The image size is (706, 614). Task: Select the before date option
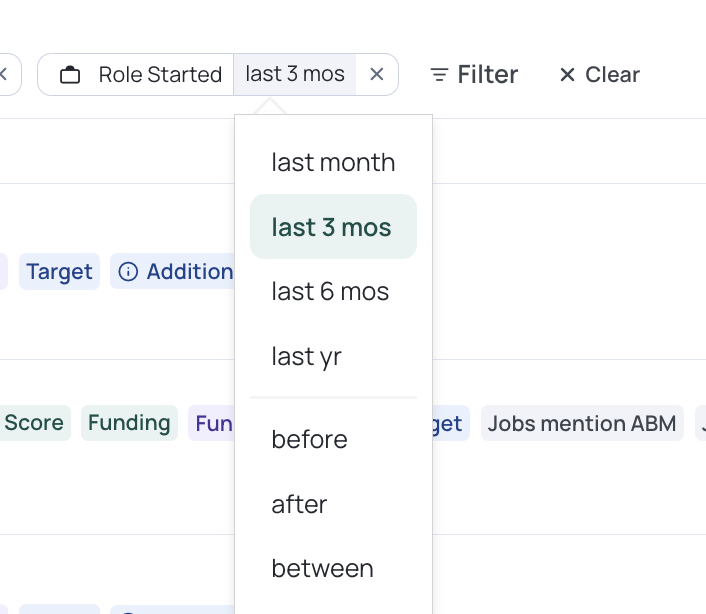333,439
